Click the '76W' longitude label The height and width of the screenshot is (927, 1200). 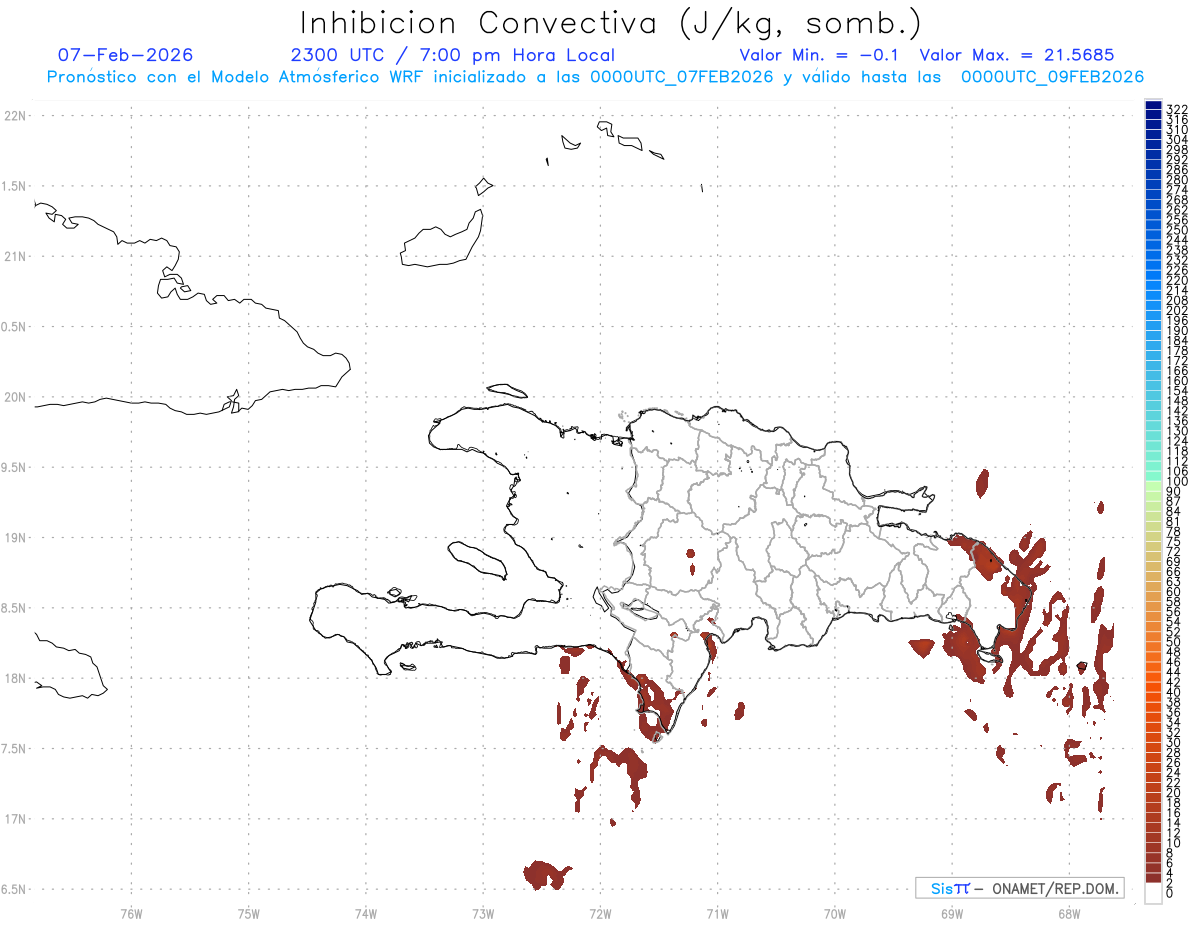coord(131,913)
